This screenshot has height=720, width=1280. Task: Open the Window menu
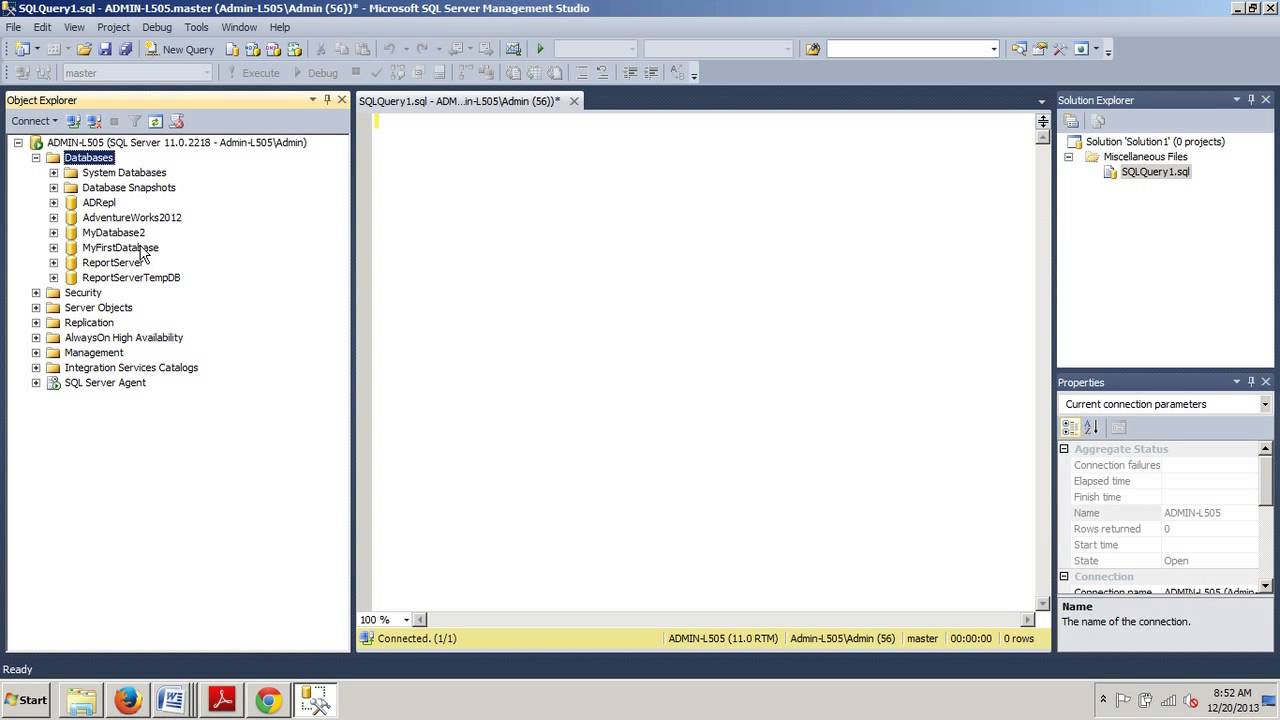pos(239,27)
